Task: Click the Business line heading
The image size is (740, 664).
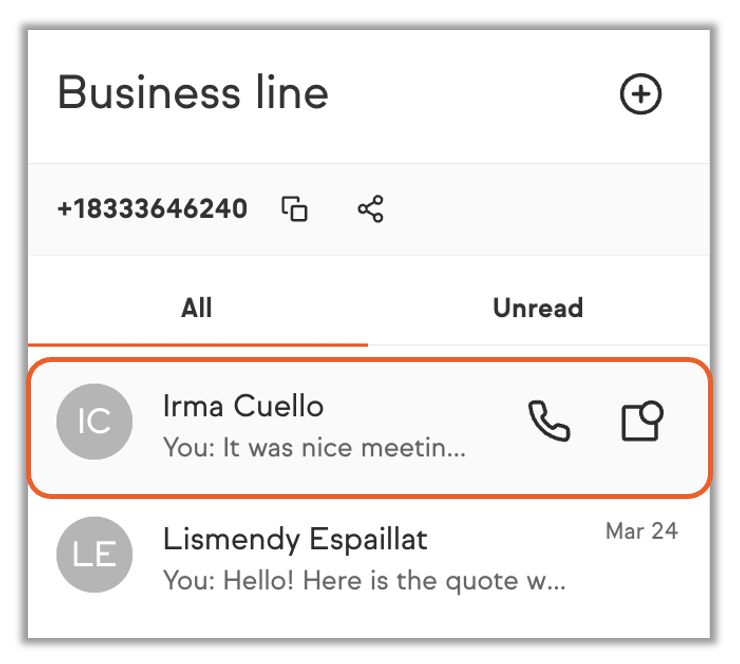Action: tap(193, 93)
